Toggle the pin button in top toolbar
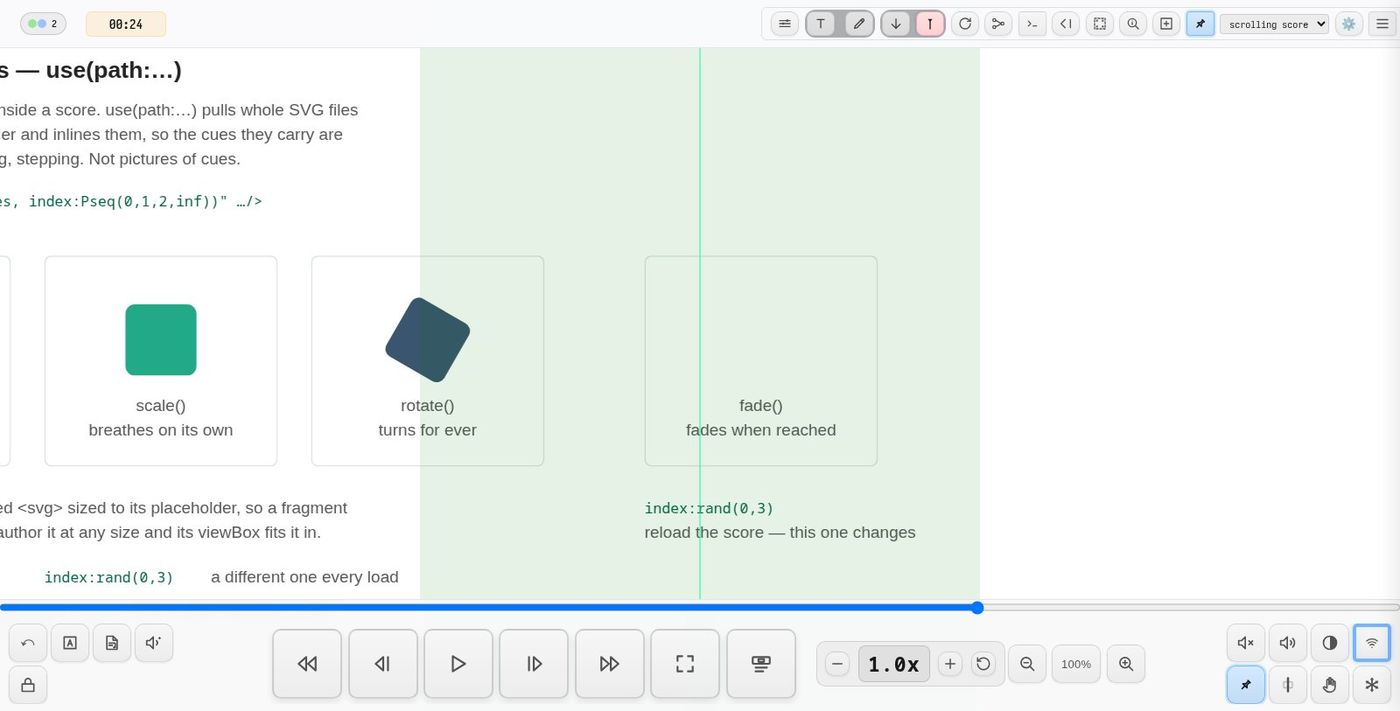1400x711 pixels. click(x=1200, y=24)
